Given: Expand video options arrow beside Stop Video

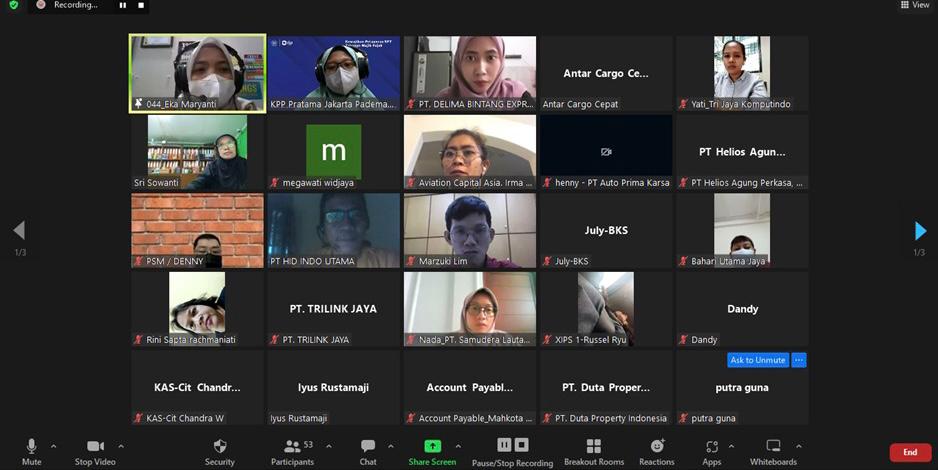Looking at the screenshot, I should click(x=121, y=446).
